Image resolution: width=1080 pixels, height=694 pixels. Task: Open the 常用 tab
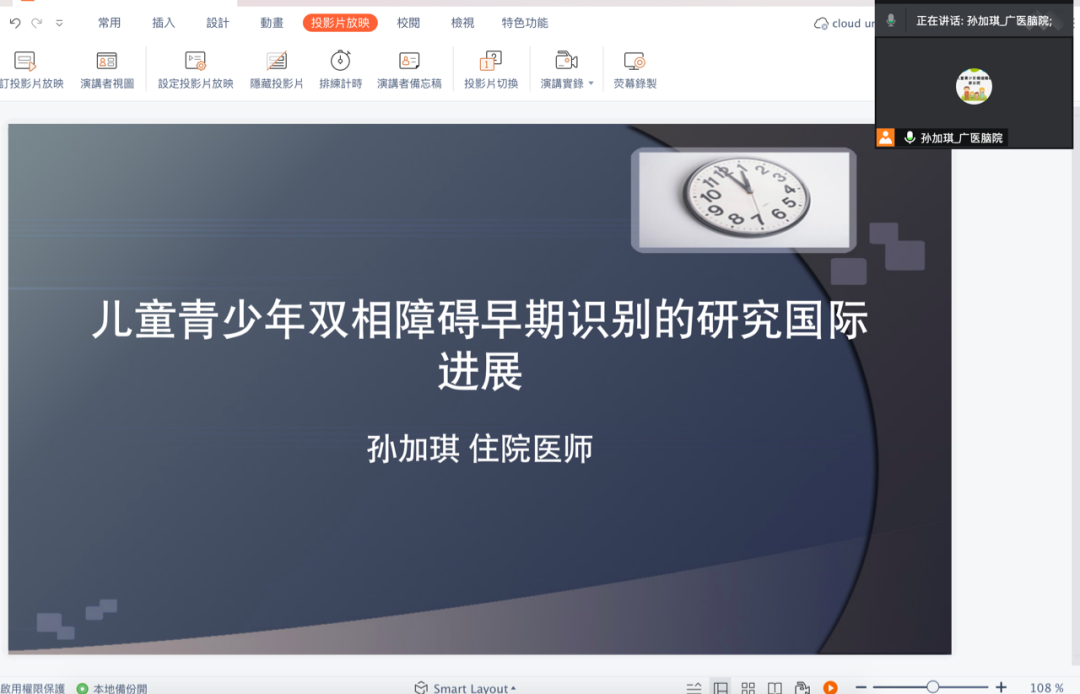pyautogui.click(x=110, y=23)
